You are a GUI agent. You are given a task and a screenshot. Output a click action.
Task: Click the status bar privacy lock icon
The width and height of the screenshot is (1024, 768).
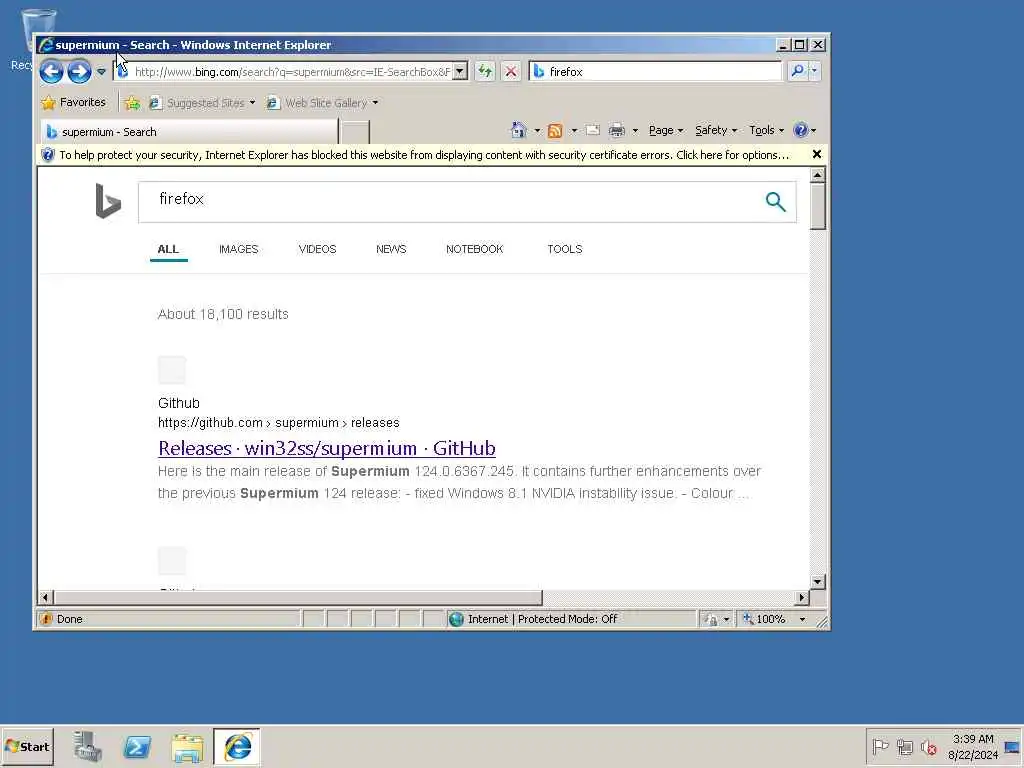pos(712,620)
